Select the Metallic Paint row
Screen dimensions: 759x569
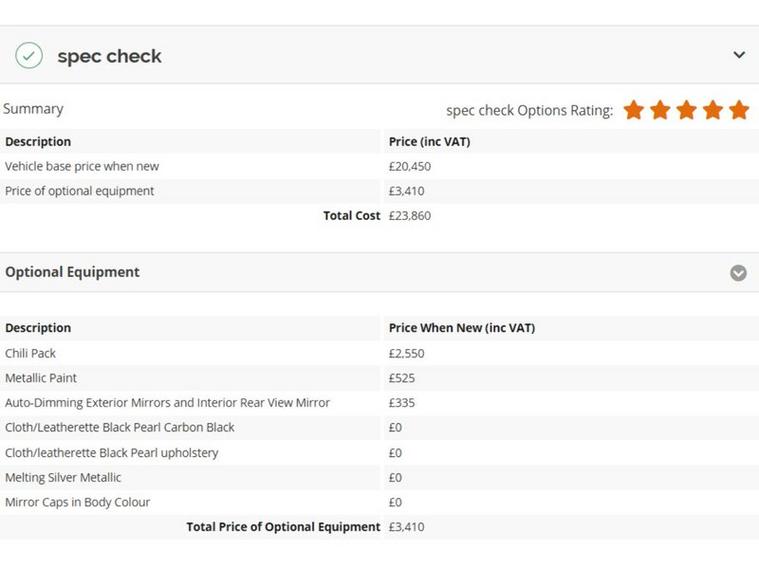pyautogui.click(x=380, y=378)
